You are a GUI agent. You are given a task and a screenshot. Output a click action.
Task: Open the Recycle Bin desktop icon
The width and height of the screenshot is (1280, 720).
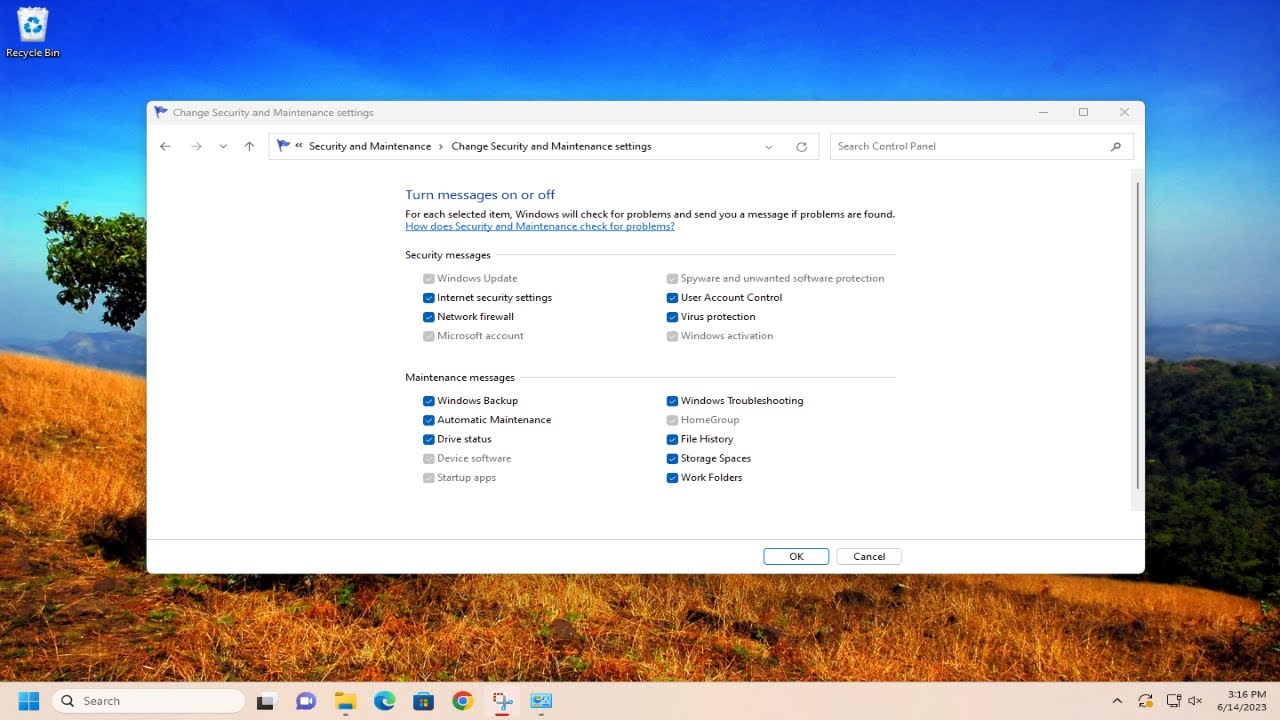coord(33,33)
